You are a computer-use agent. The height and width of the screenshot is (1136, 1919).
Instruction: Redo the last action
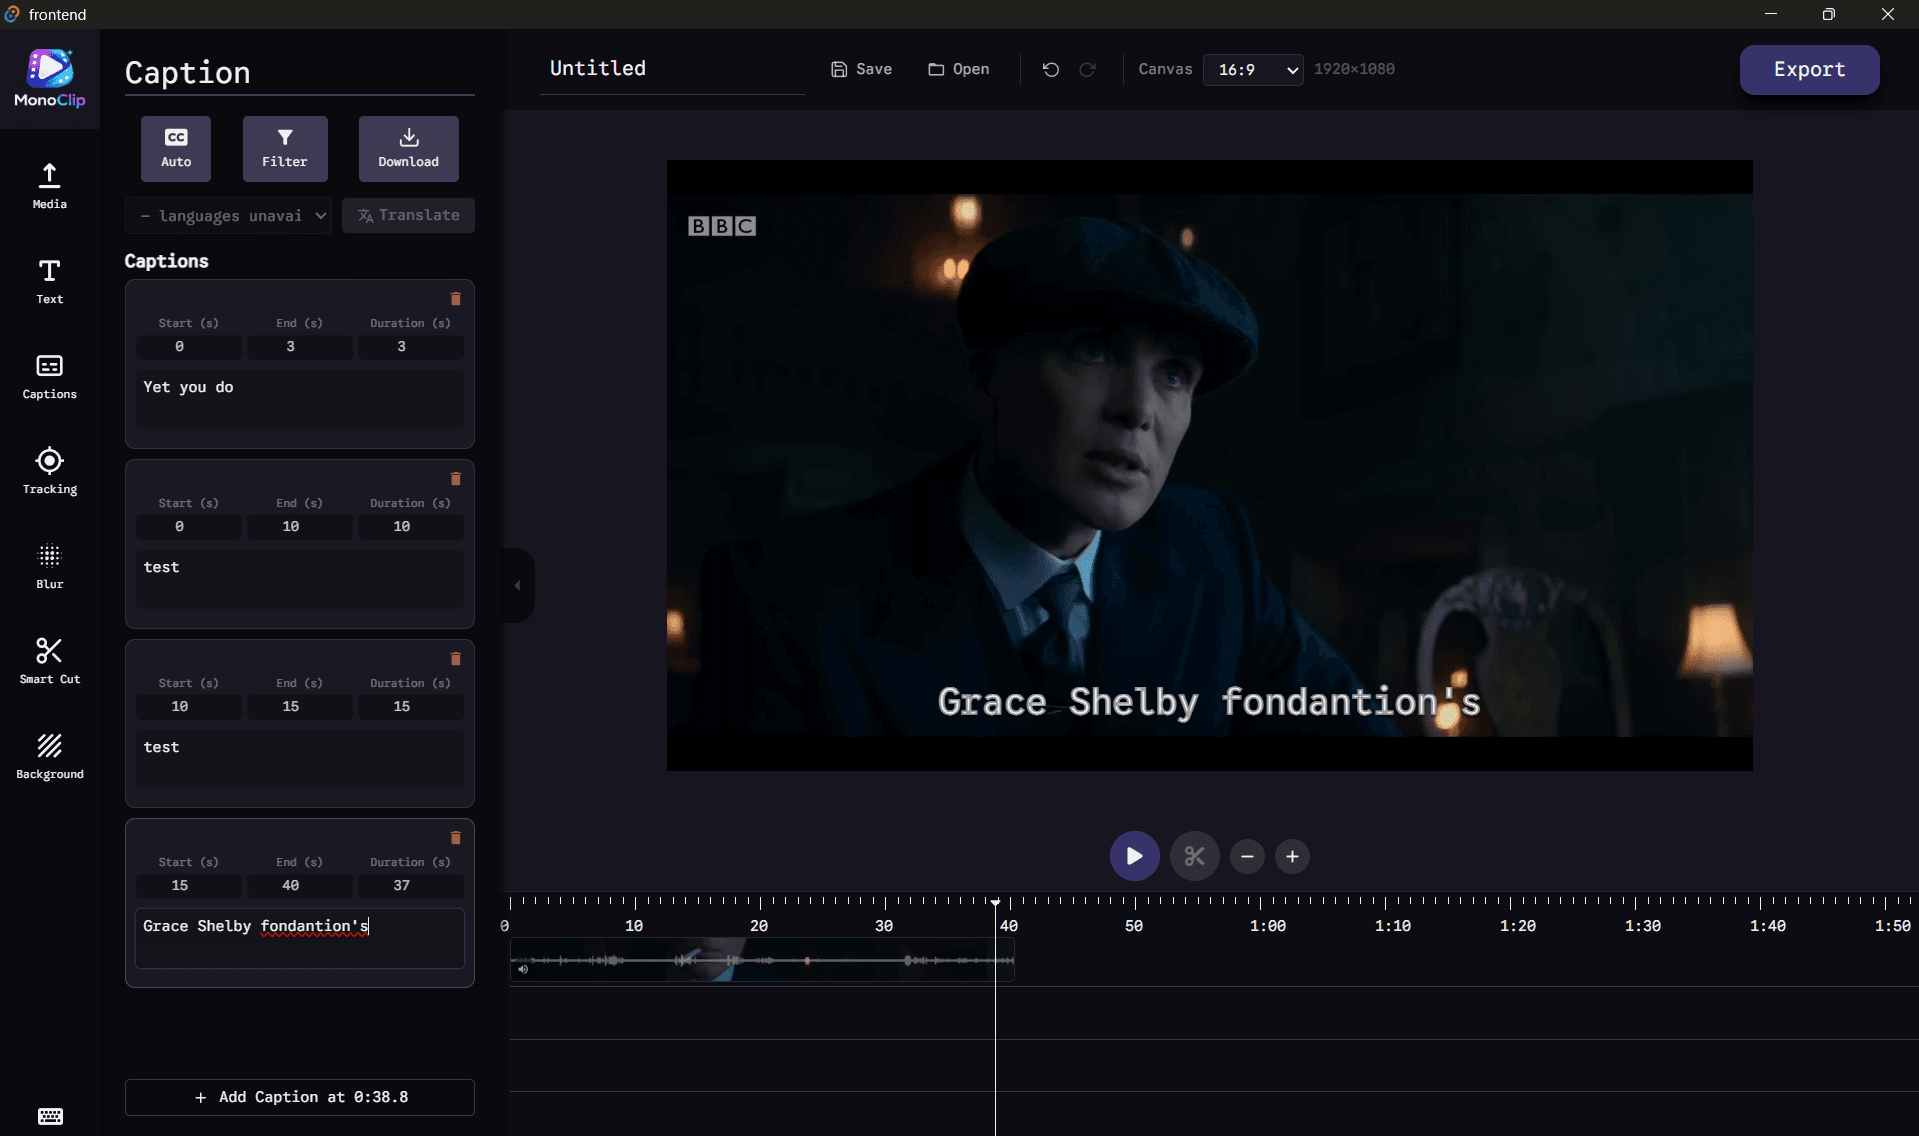point(1087,69)
